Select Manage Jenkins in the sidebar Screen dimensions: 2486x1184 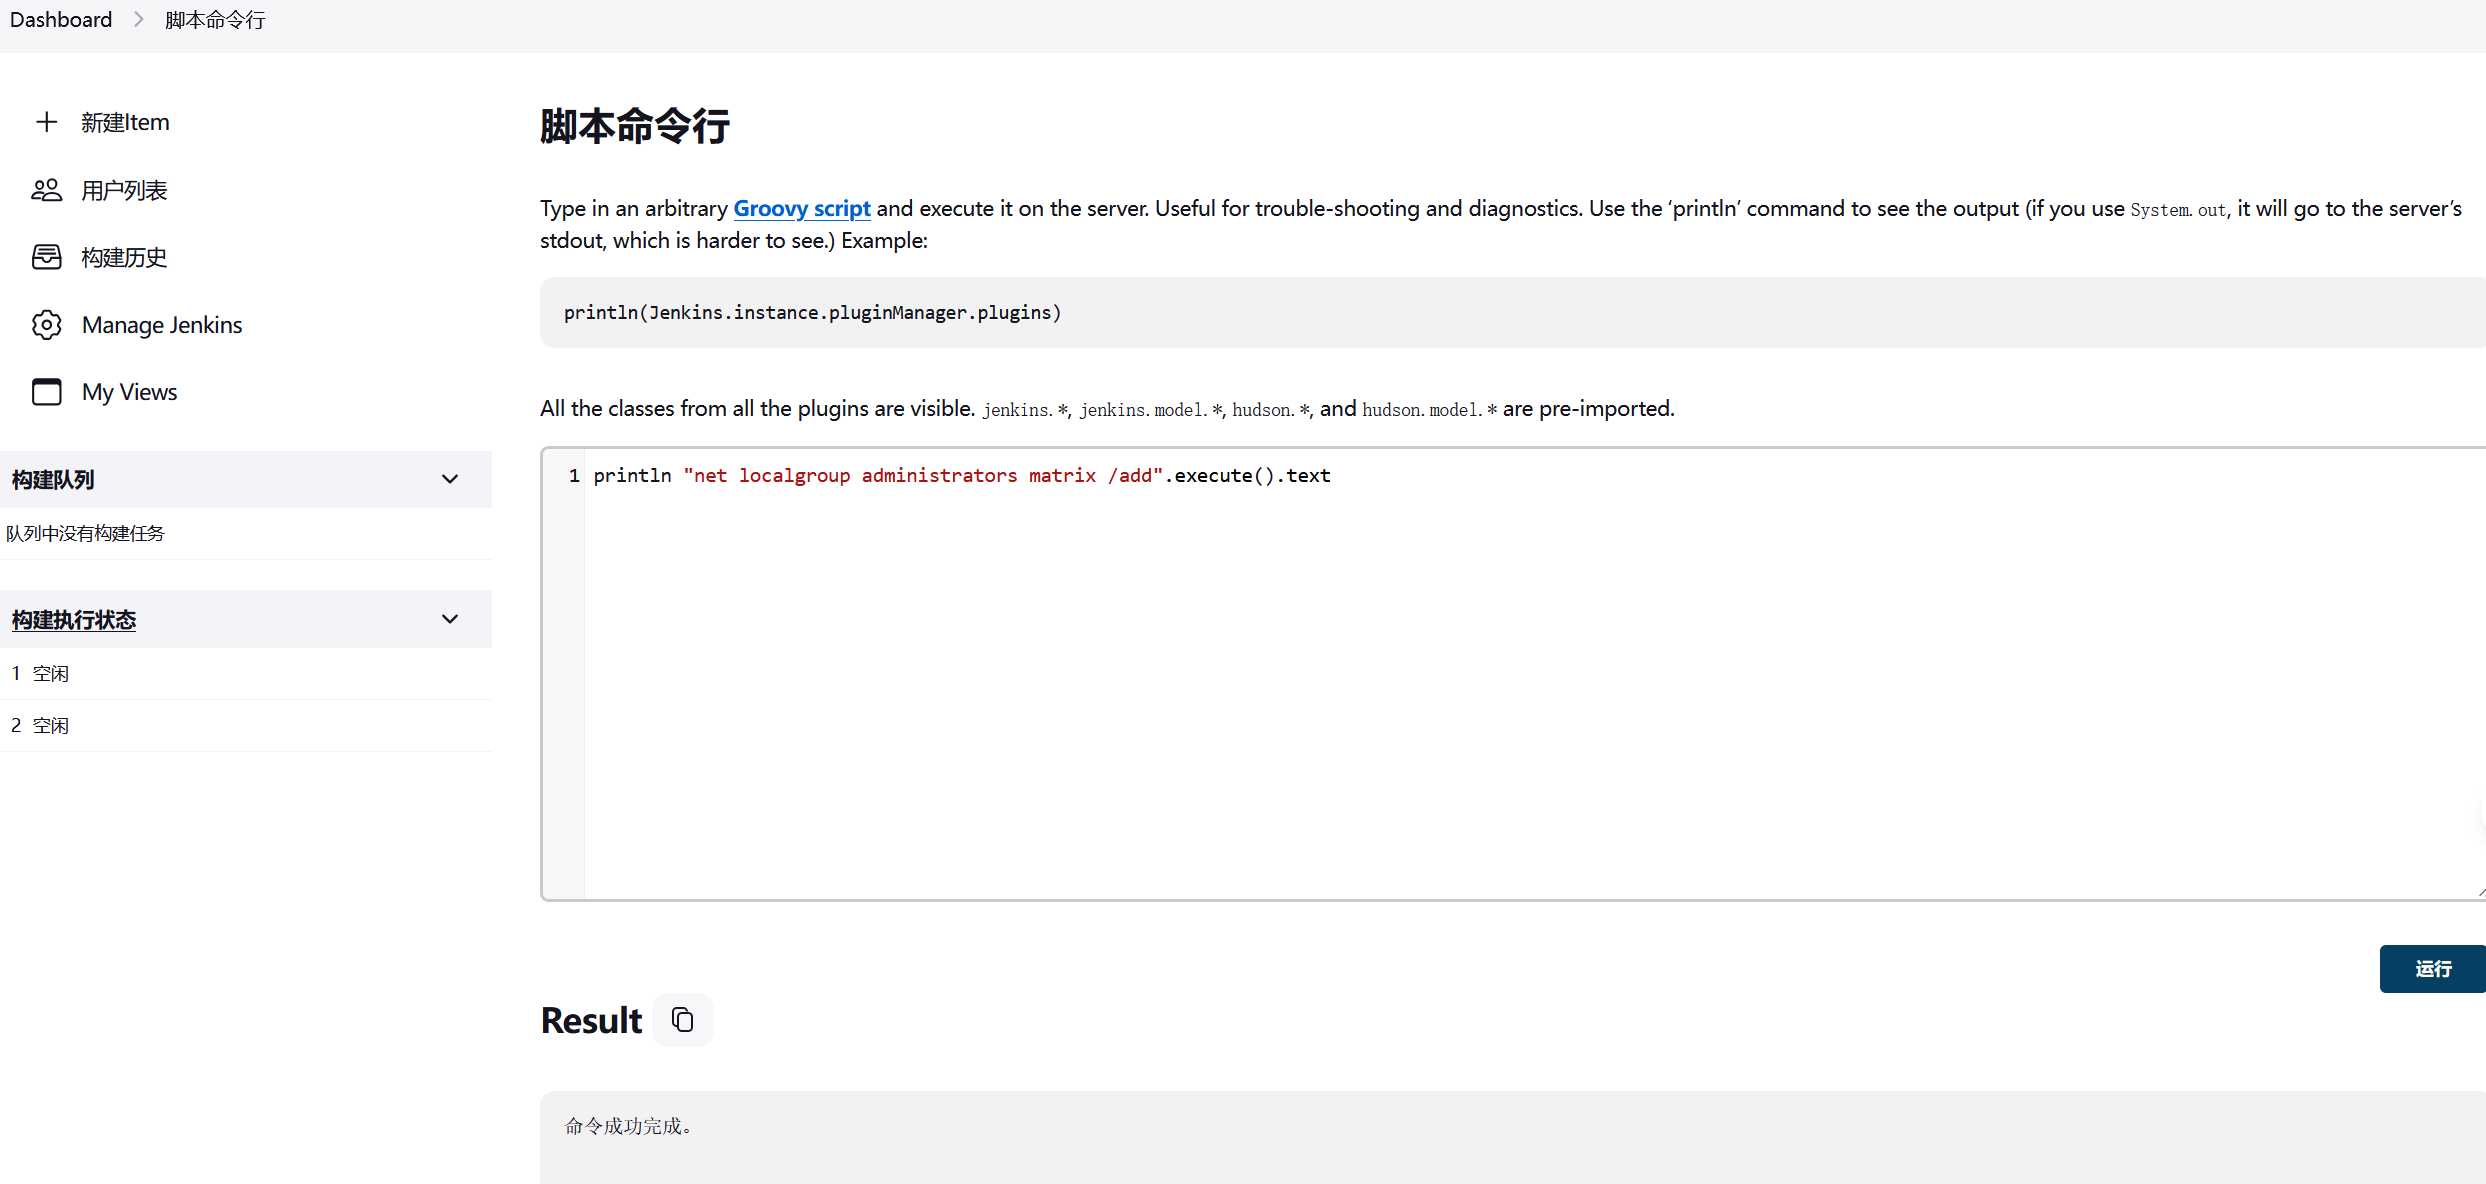[x=162, y=325]
